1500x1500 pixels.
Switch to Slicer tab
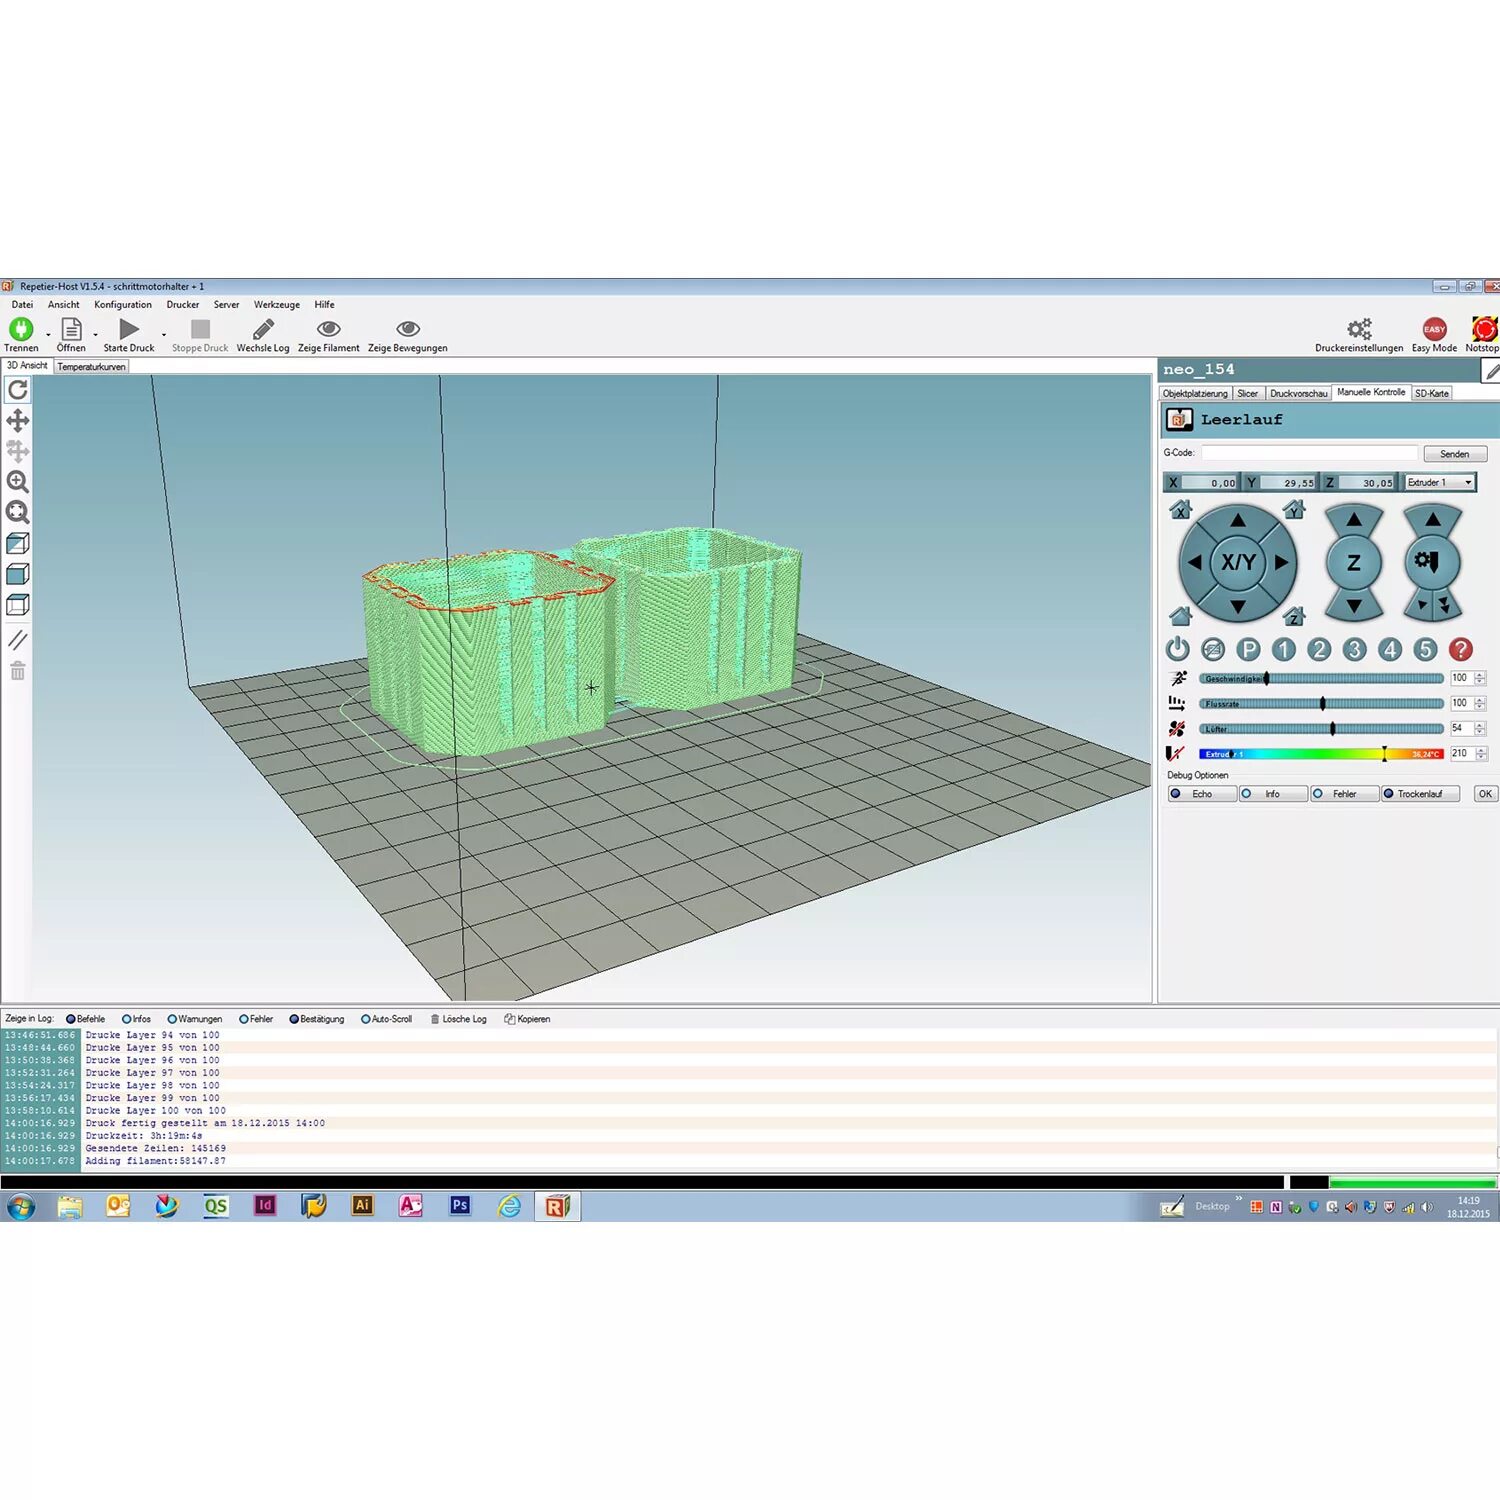[x=1248, y=393]
